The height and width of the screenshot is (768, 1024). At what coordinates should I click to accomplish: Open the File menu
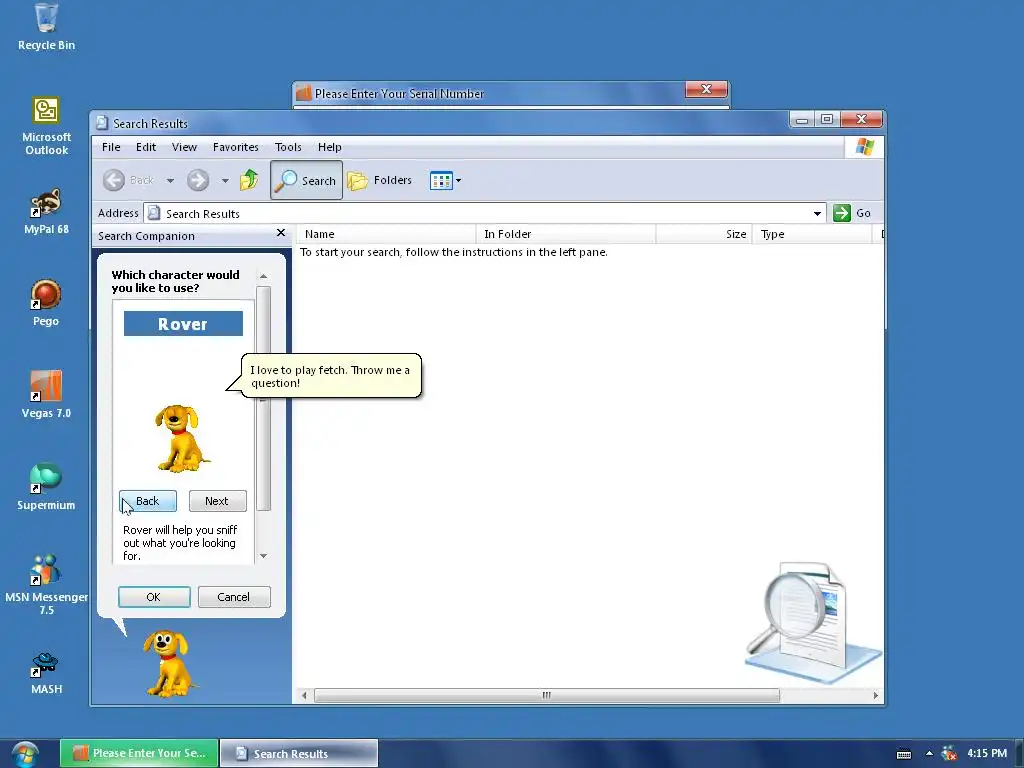coord(111,147)
